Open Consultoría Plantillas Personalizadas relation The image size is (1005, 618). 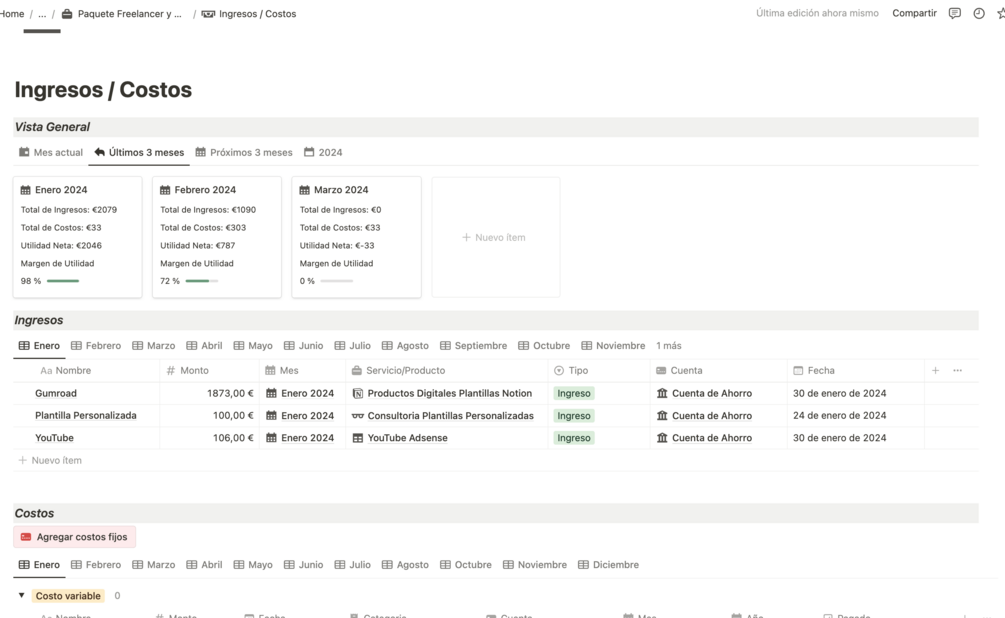coord(443,415)
